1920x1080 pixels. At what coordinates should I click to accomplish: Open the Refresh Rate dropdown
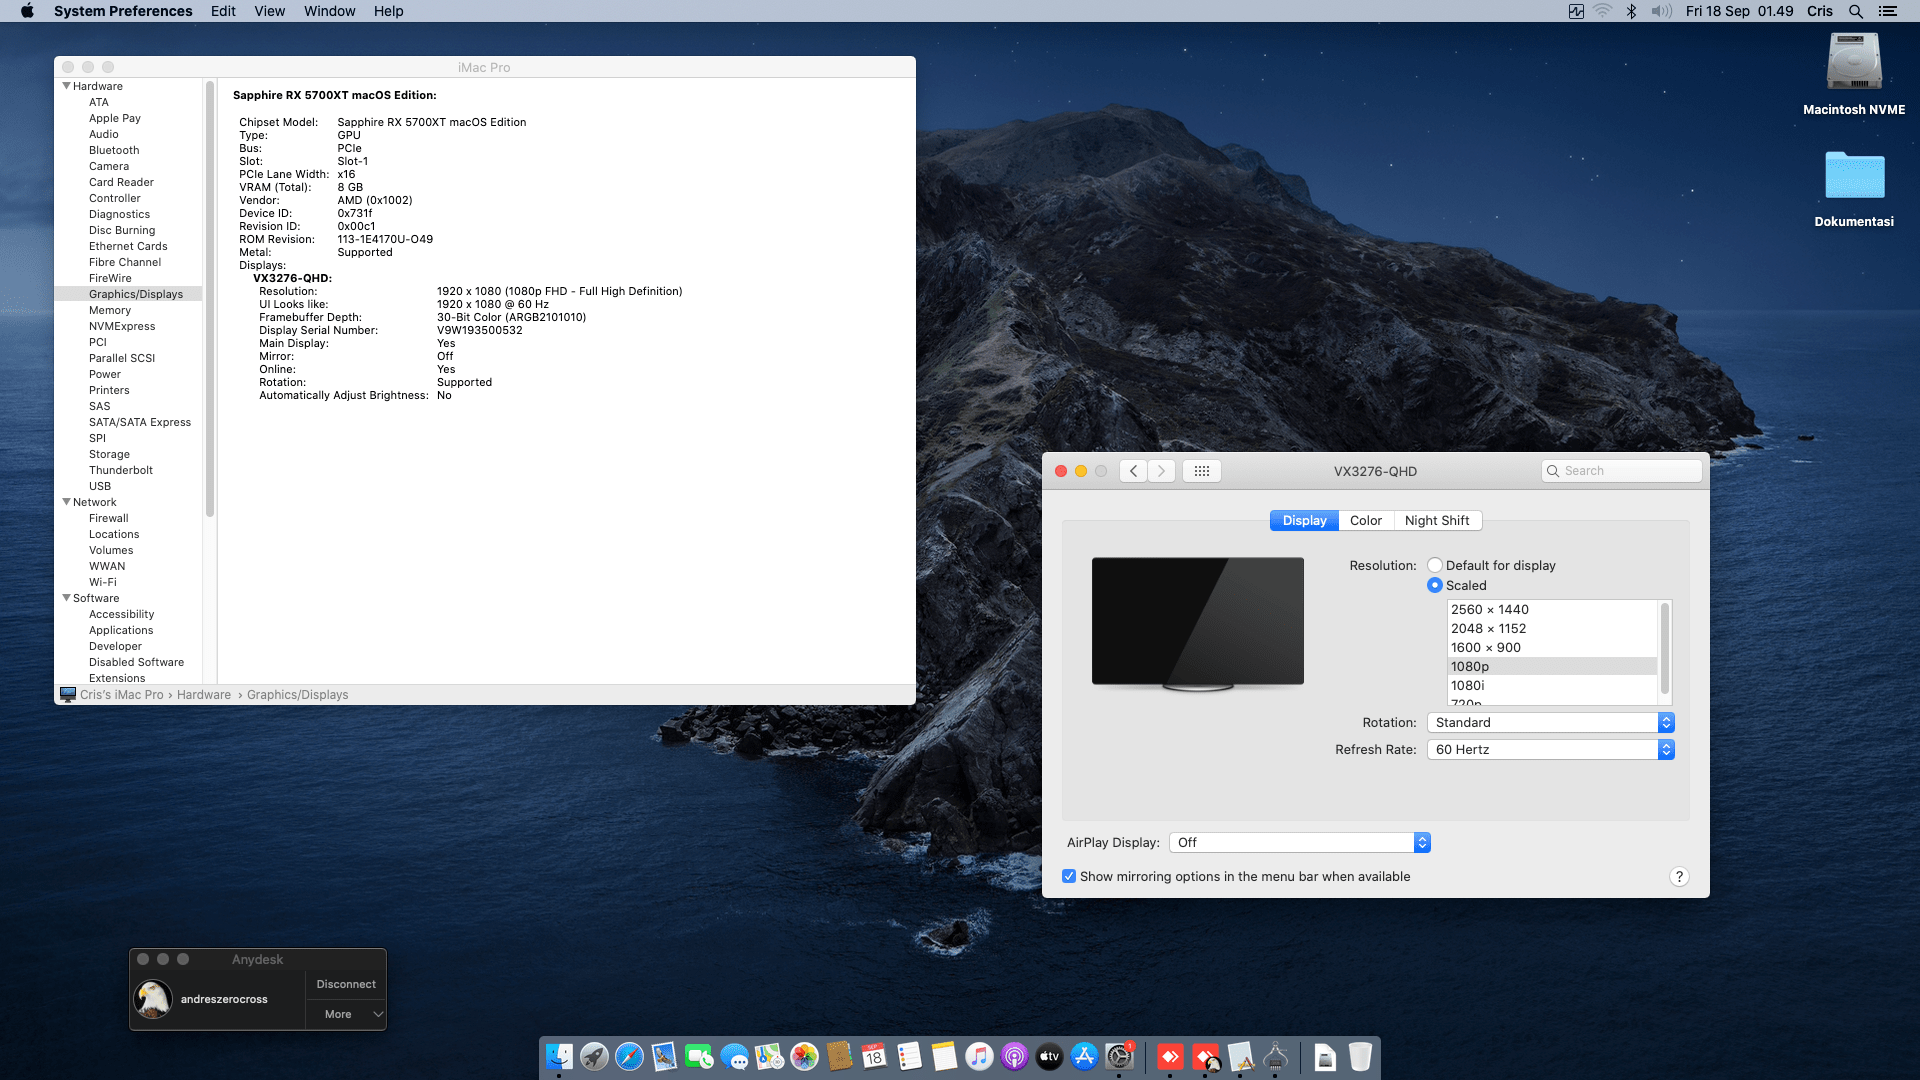click(x=1550, y=749)
